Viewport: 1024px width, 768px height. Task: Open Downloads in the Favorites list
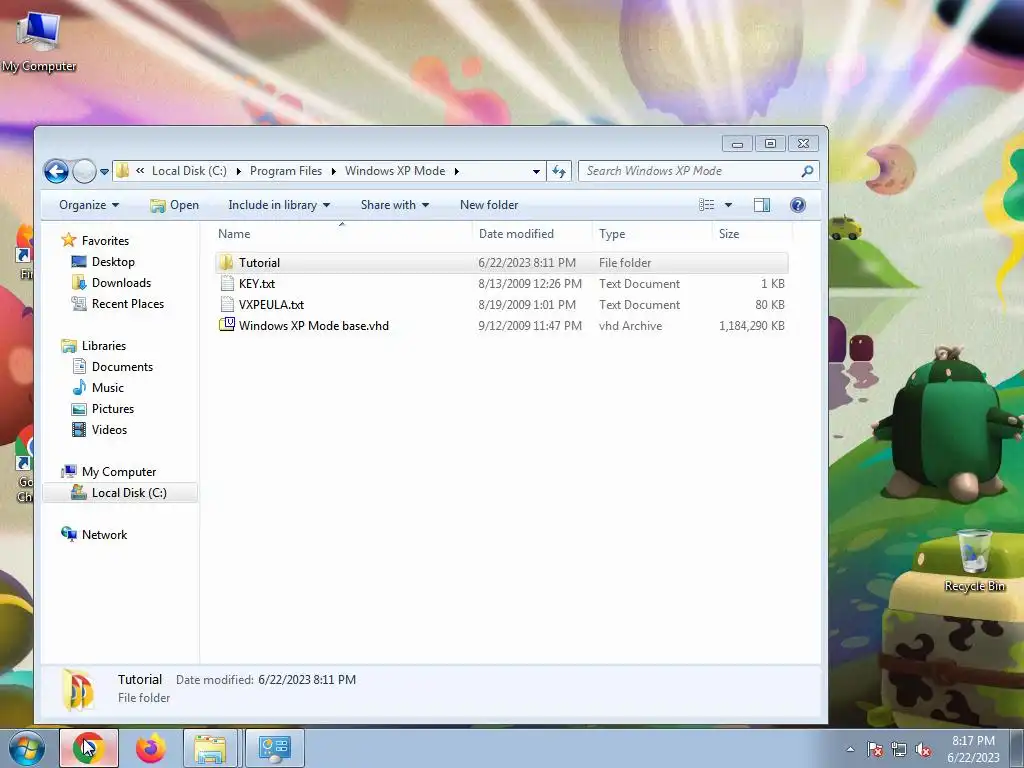(x=121, y=283)
